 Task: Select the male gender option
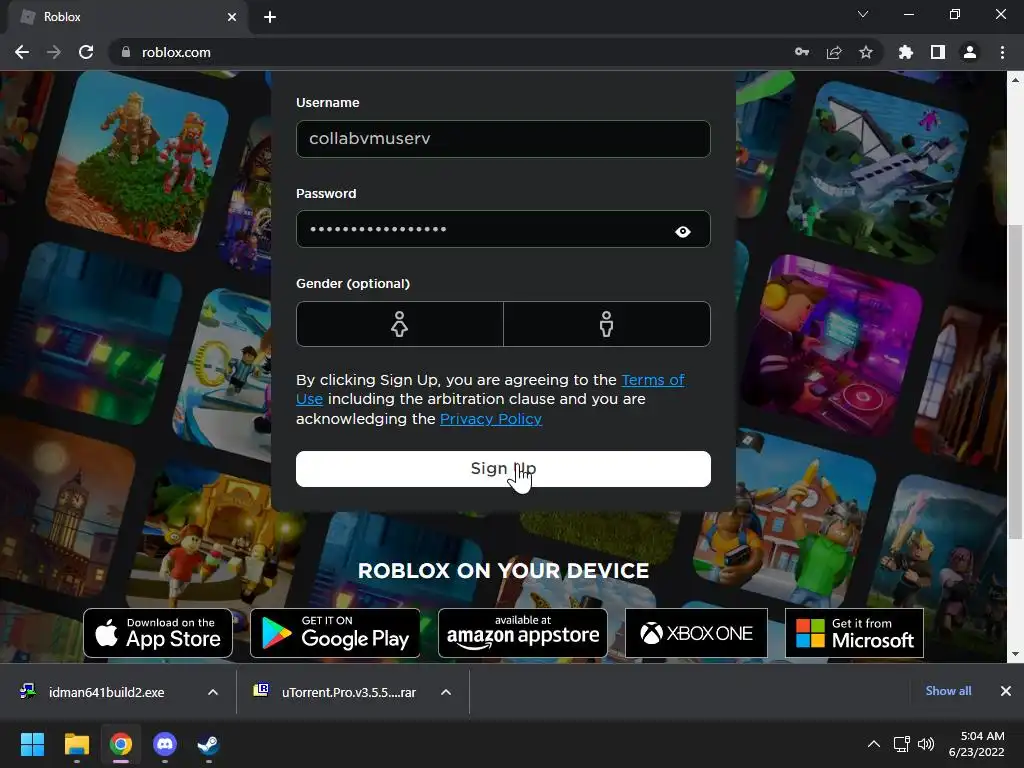pyautogui.click(x=607, y=324)
